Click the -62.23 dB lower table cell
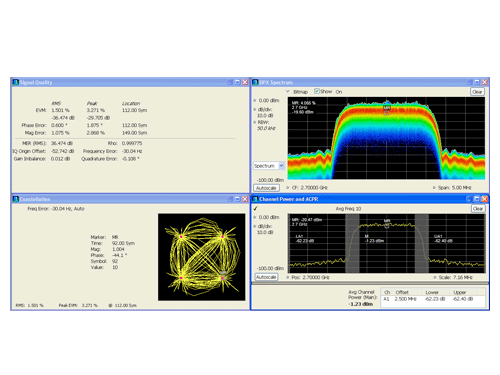This screenshot has height=375, width=500. point(435,299)
